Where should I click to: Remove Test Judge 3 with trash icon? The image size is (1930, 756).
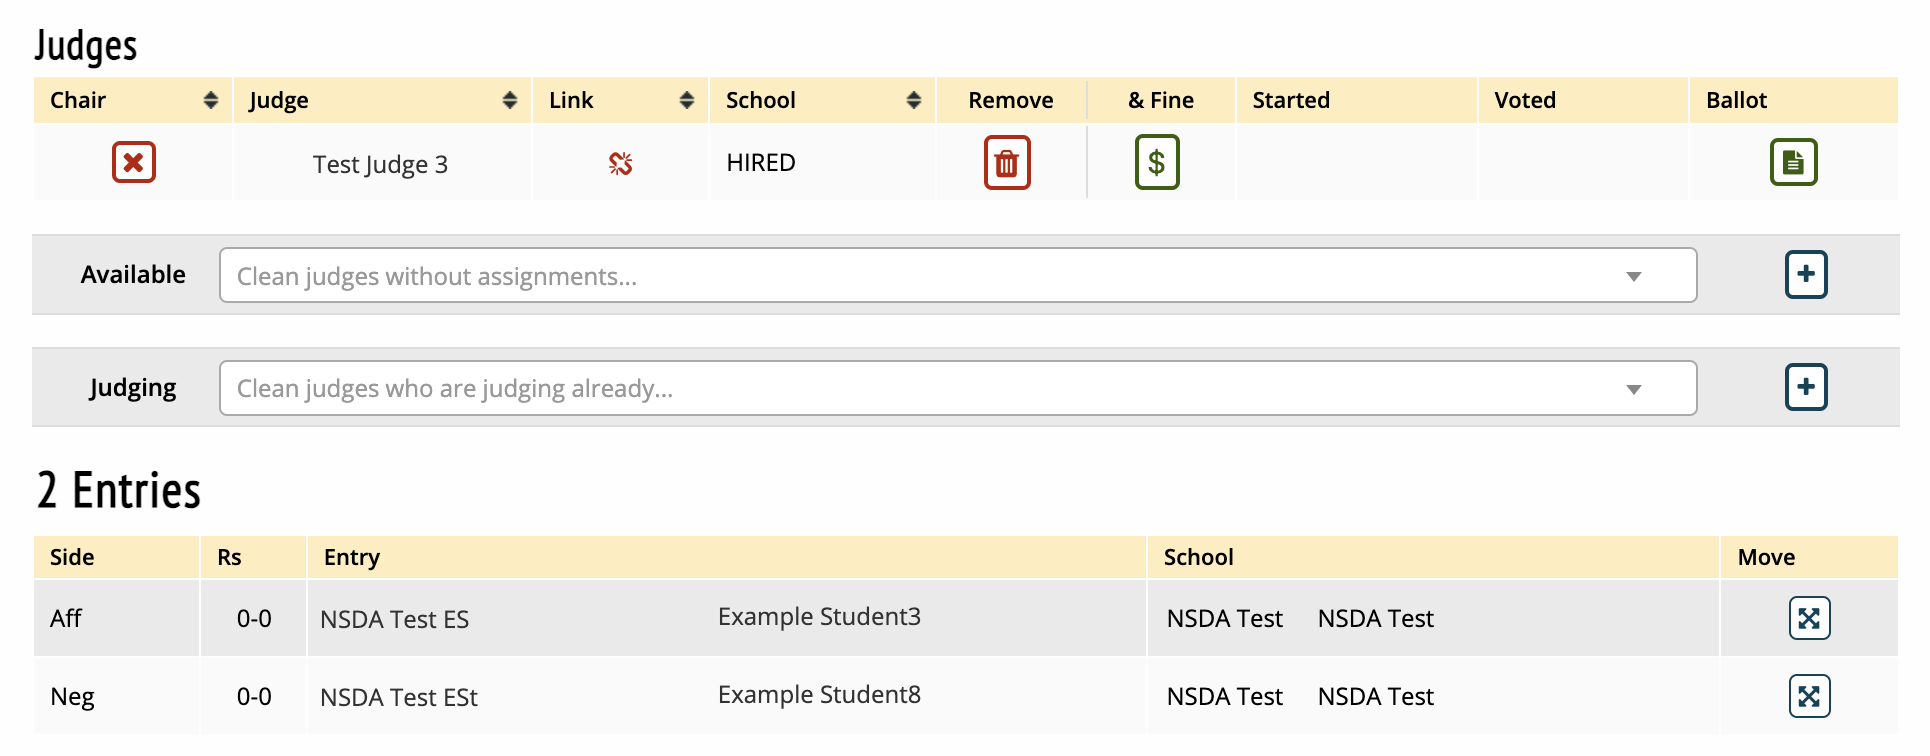click(x=1007, y=163)
